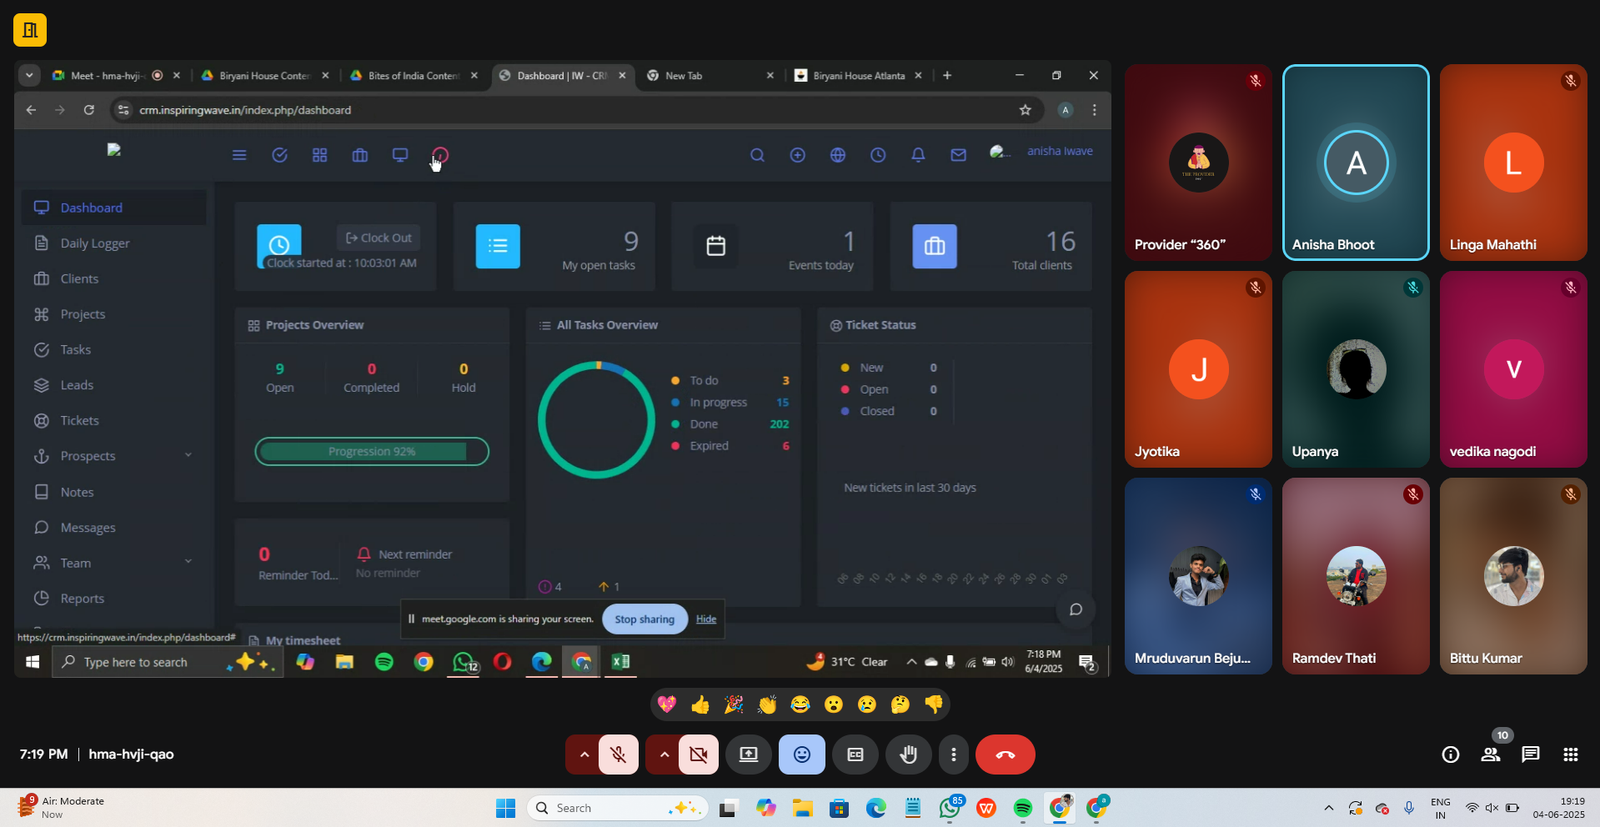
Task: Send the clapping hands reaction
Action: point(767,705)
